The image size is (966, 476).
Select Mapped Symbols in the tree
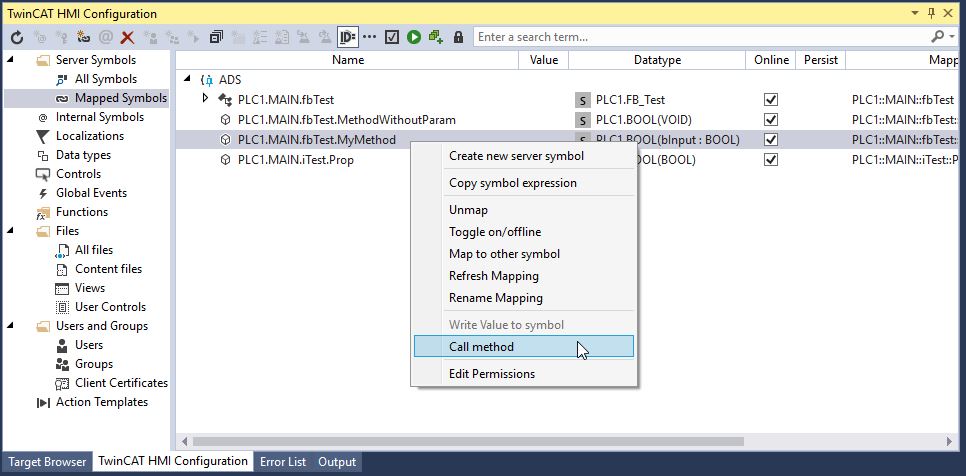(x=121, y=98)
